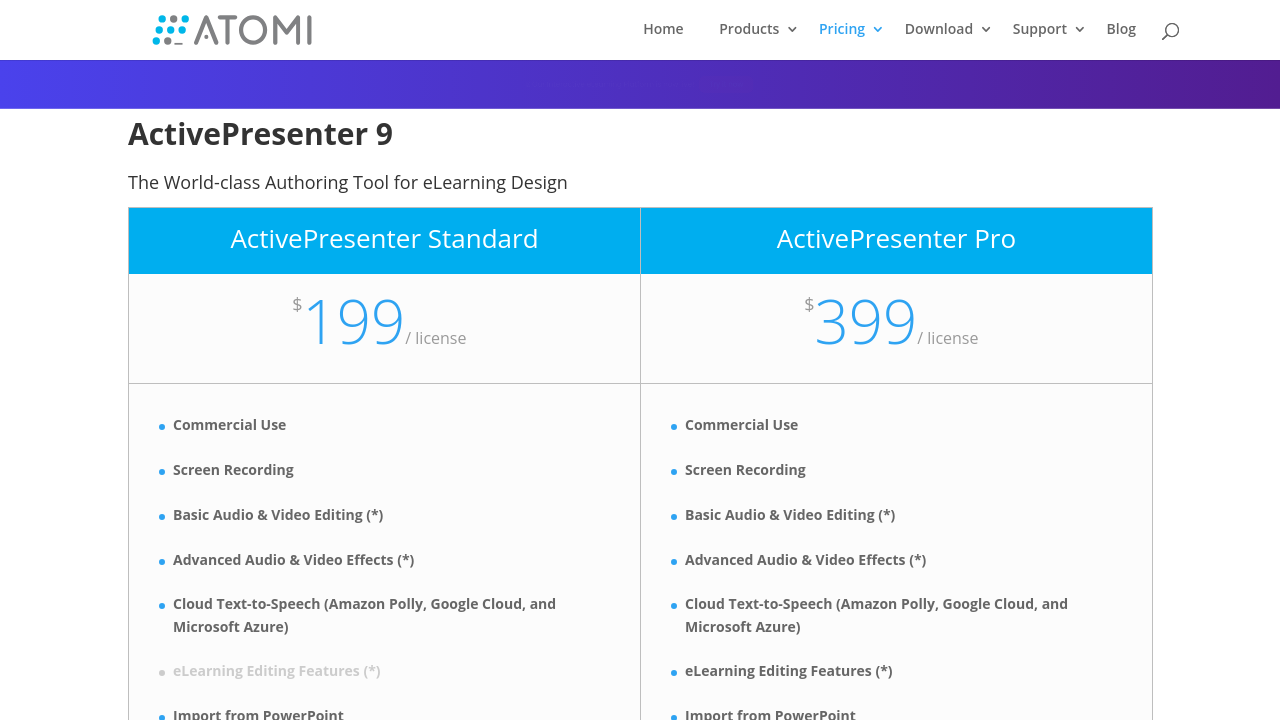Screen dimensions: 1280x720
Task: Expand the Pricing dropdown chevron
Action: click(879, 30)
